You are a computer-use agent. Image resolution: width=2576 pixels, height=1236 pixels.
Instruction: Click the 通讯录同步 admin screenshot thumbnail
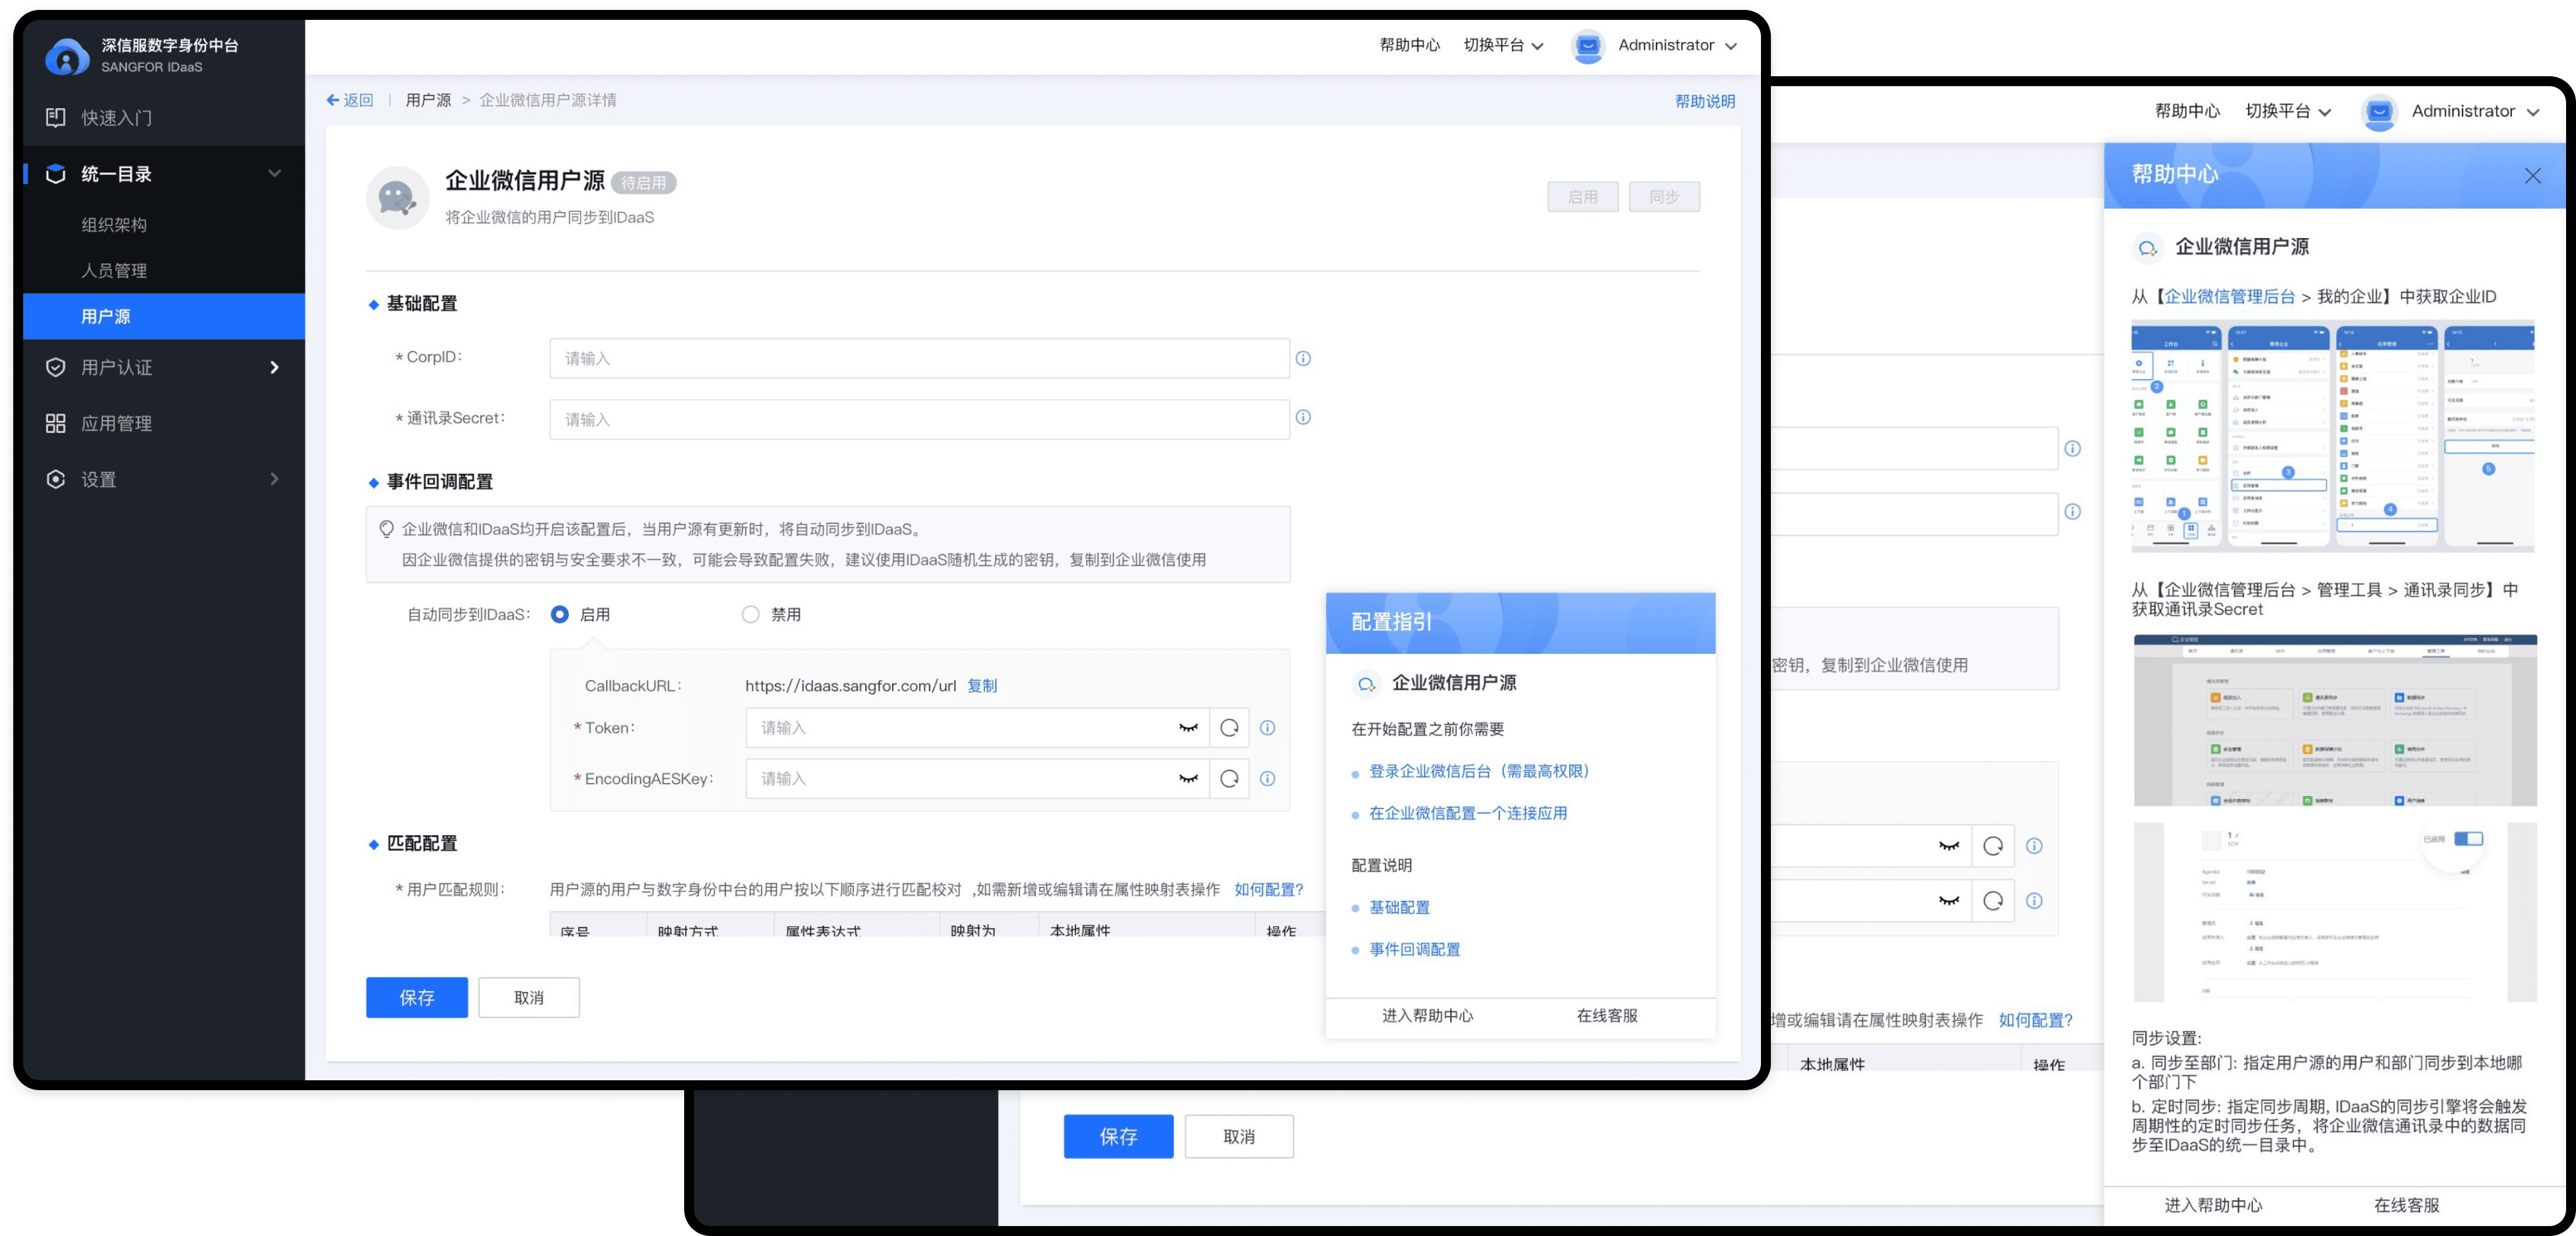[2335, 720]
